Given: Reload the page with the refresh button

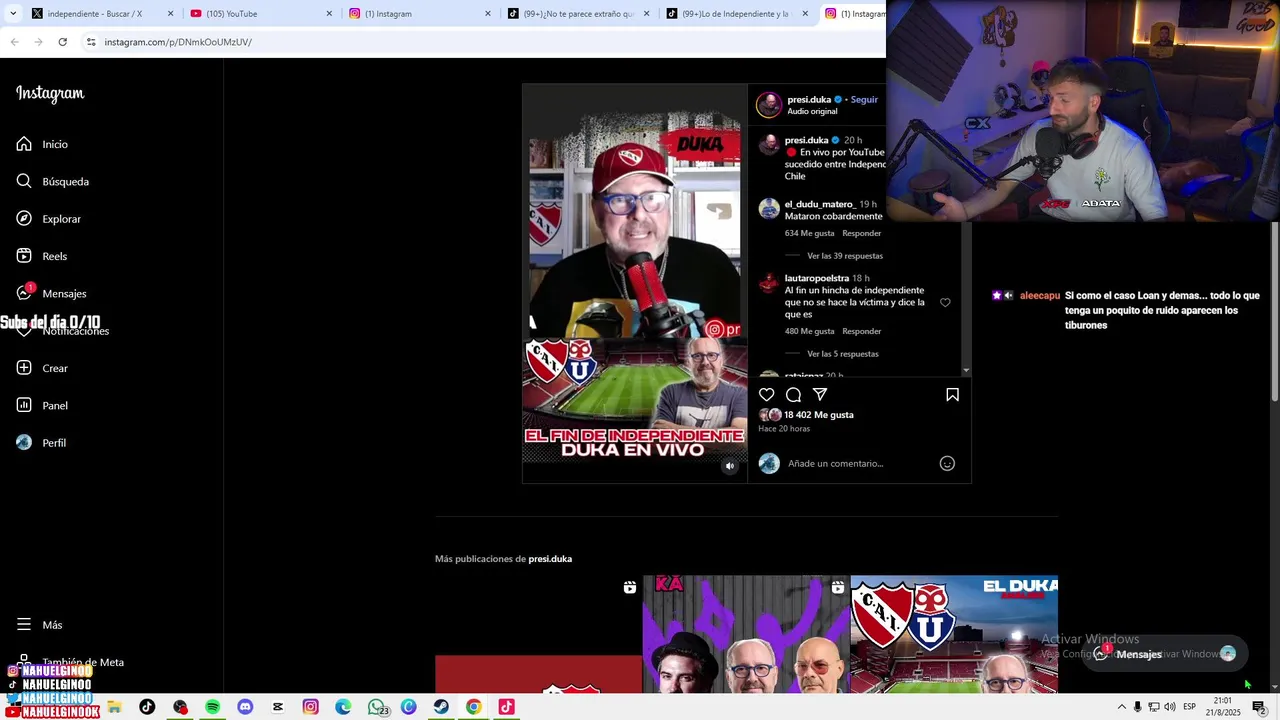Looking at the screenshot, I should pos(62,42).
